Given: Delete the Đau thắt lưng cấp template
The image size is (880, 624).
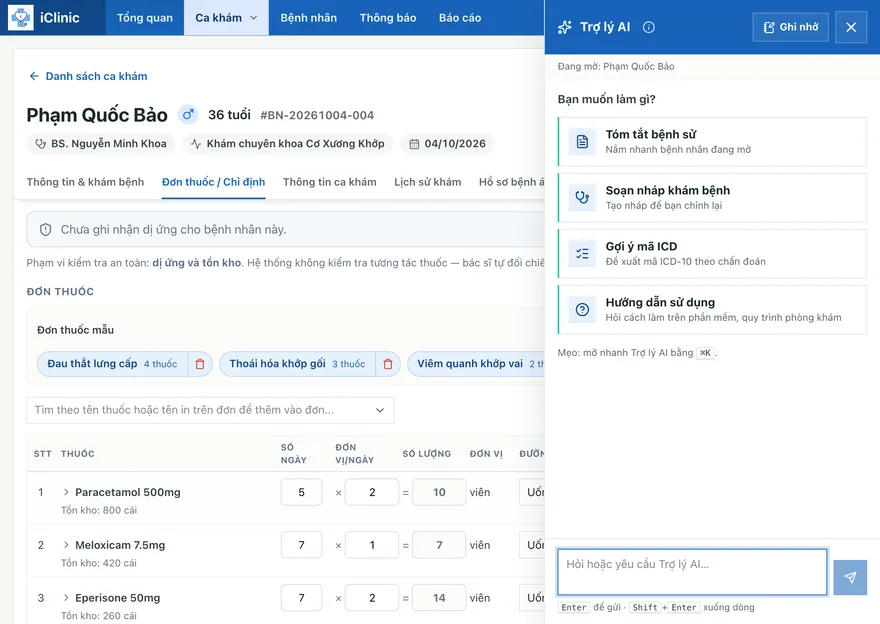Looking at the screenshot, I should point(200,364).
